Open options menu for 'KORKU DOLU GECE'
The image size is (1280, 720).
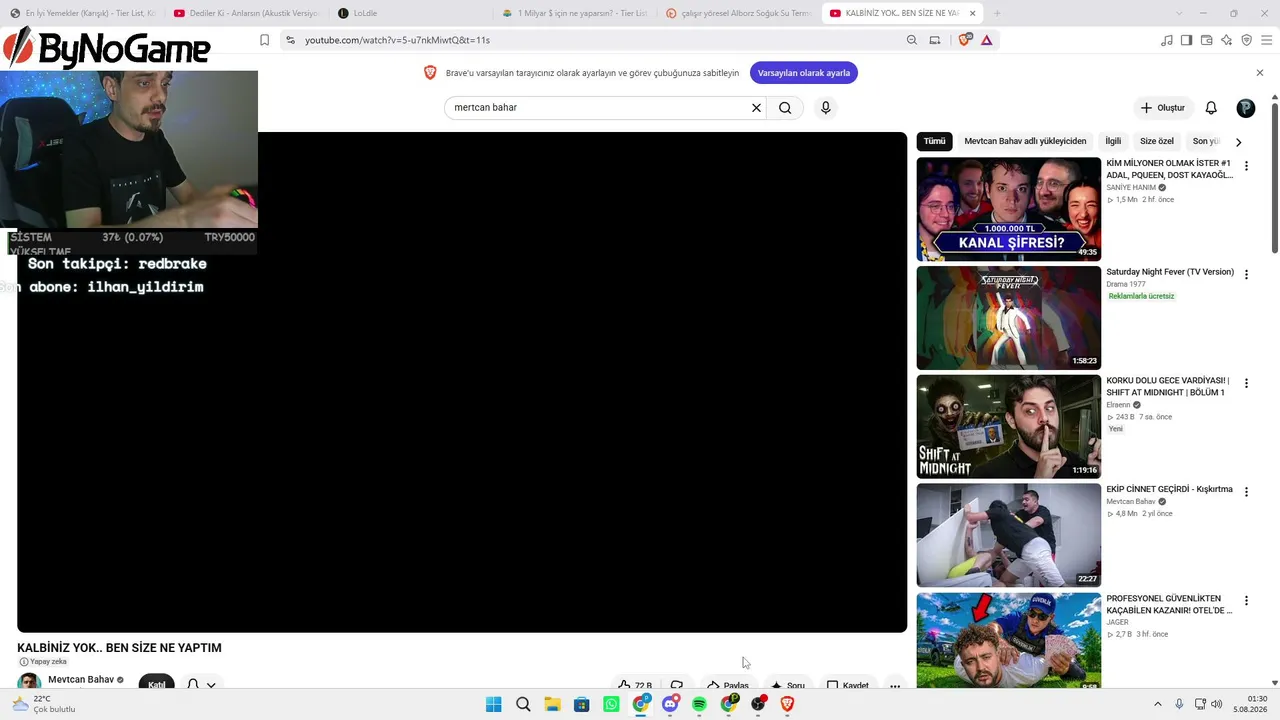pos(1246,384)
